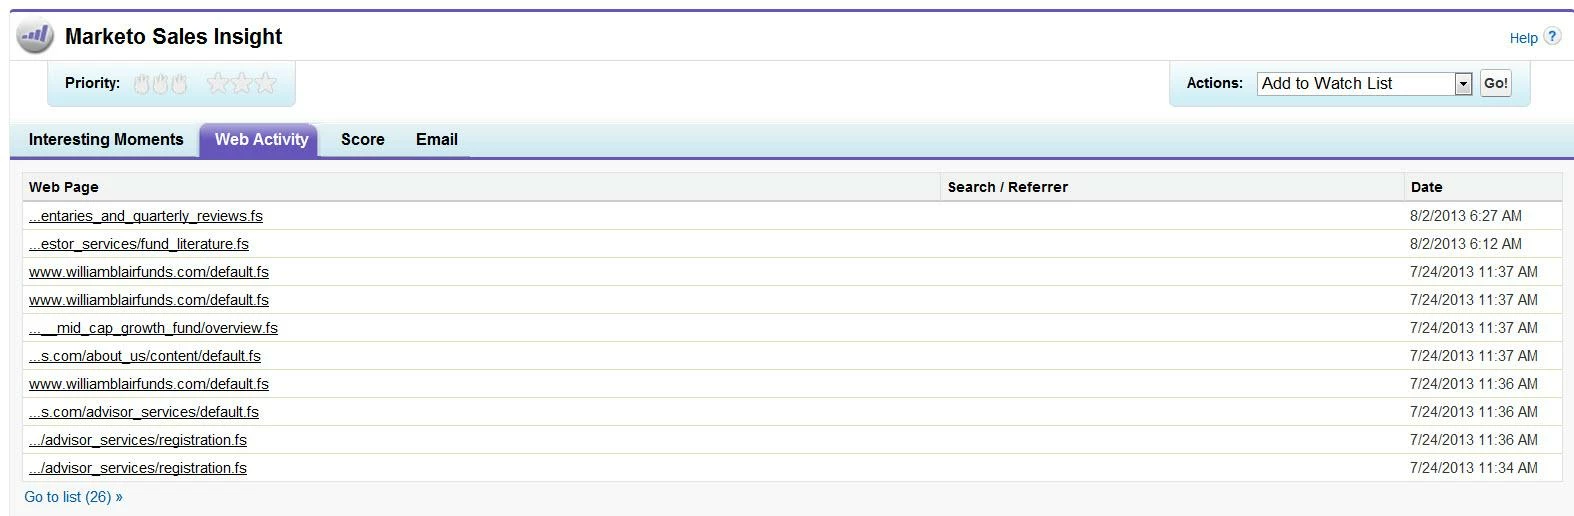Open the Add to Watch List dropdown
The image size is (1574, 516).
1364,84
